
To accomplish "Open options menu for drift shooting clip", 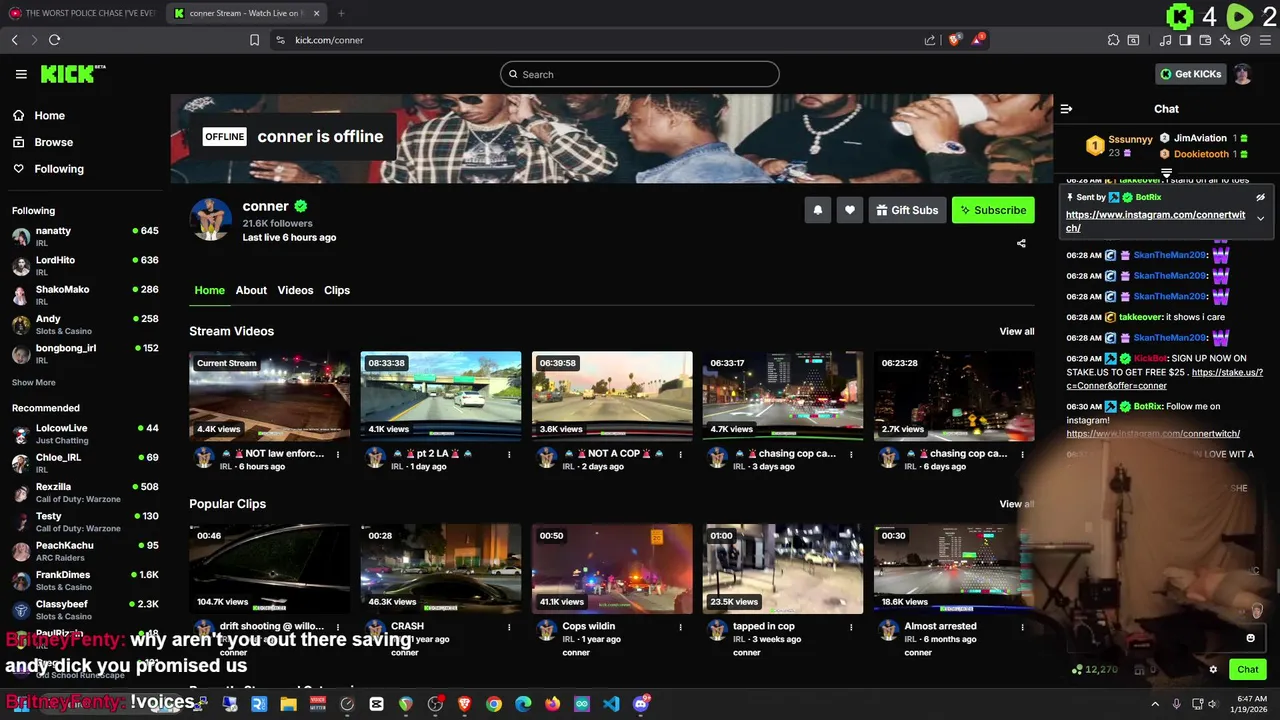I will [x=338, y=627].
